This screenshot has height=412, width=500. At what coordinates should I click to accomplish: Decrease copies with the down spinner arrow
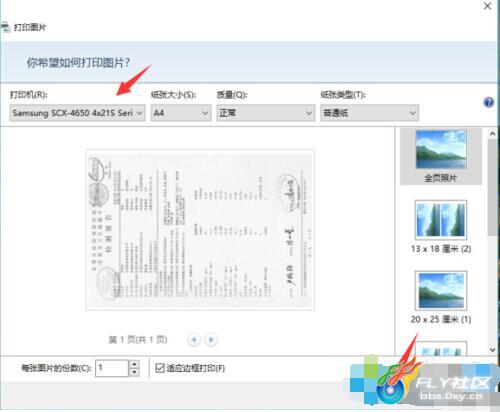(x=134, y=372)
